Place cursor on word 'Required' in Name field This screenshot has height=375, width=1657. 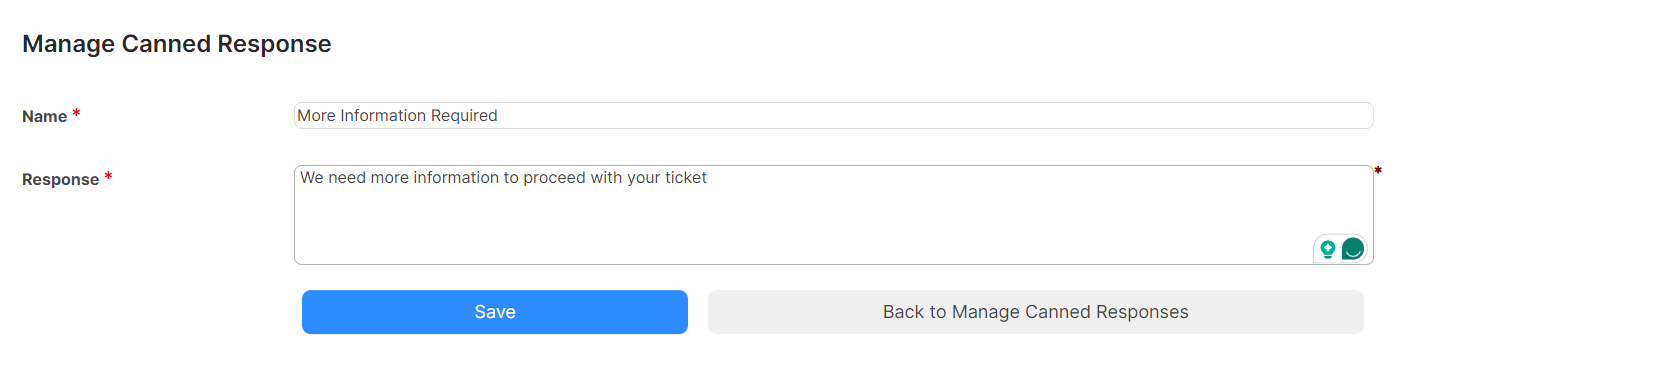(464, 115)
